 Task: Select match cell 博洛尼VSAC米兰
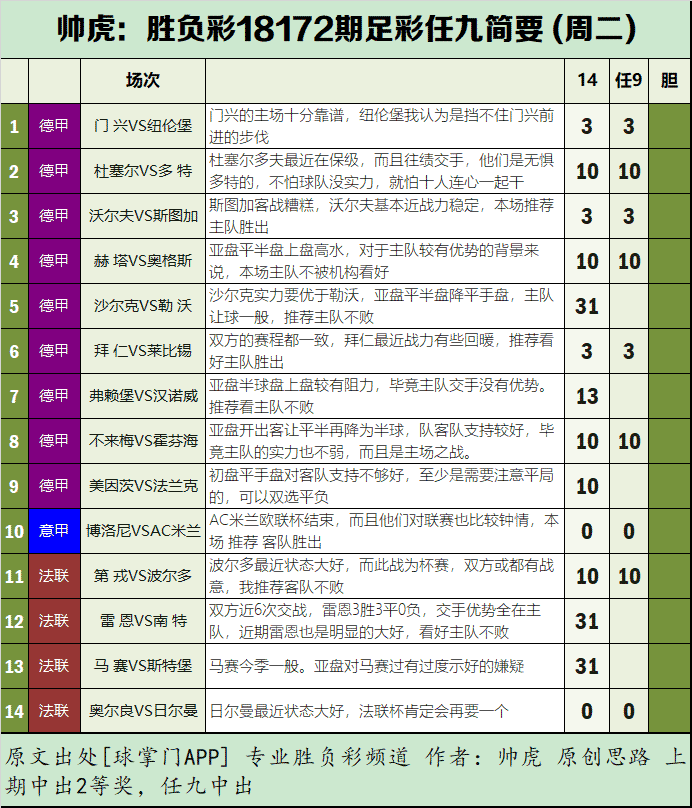pos(143,531)
